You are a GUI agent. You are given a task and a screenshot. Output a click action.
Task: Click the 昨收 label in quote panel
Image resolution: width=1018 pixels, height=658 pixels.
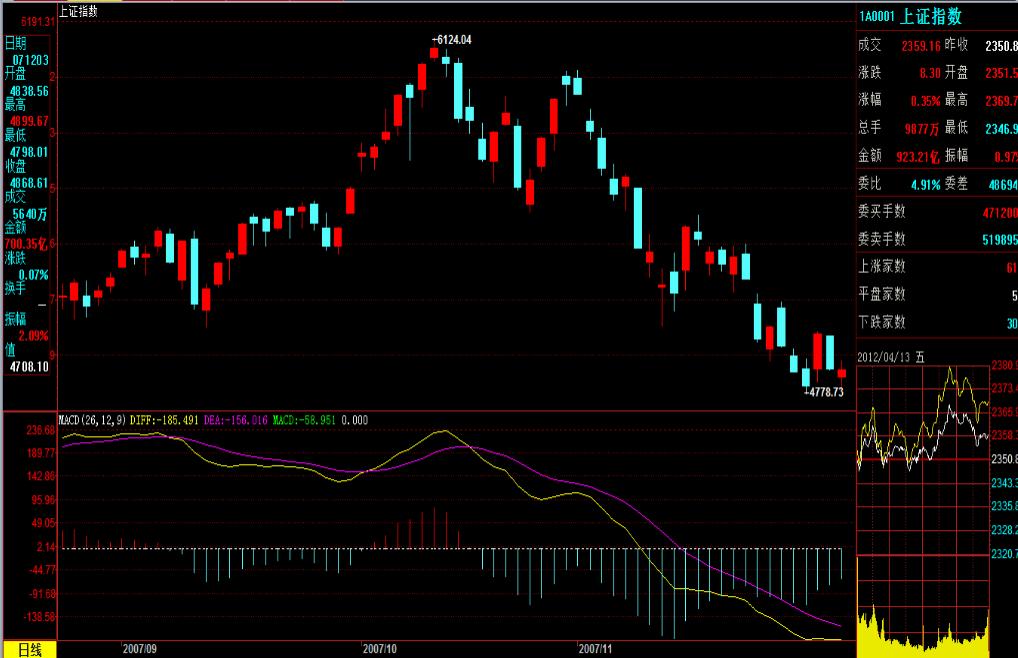coord(956,45)
